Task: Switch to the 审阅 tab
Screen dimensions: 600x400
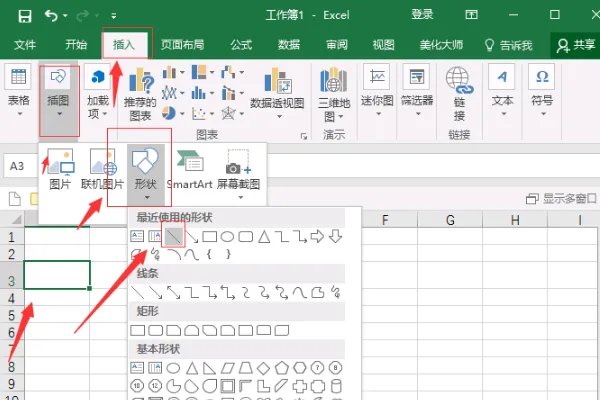Action: pyautogui.click(x=337, y=45)
